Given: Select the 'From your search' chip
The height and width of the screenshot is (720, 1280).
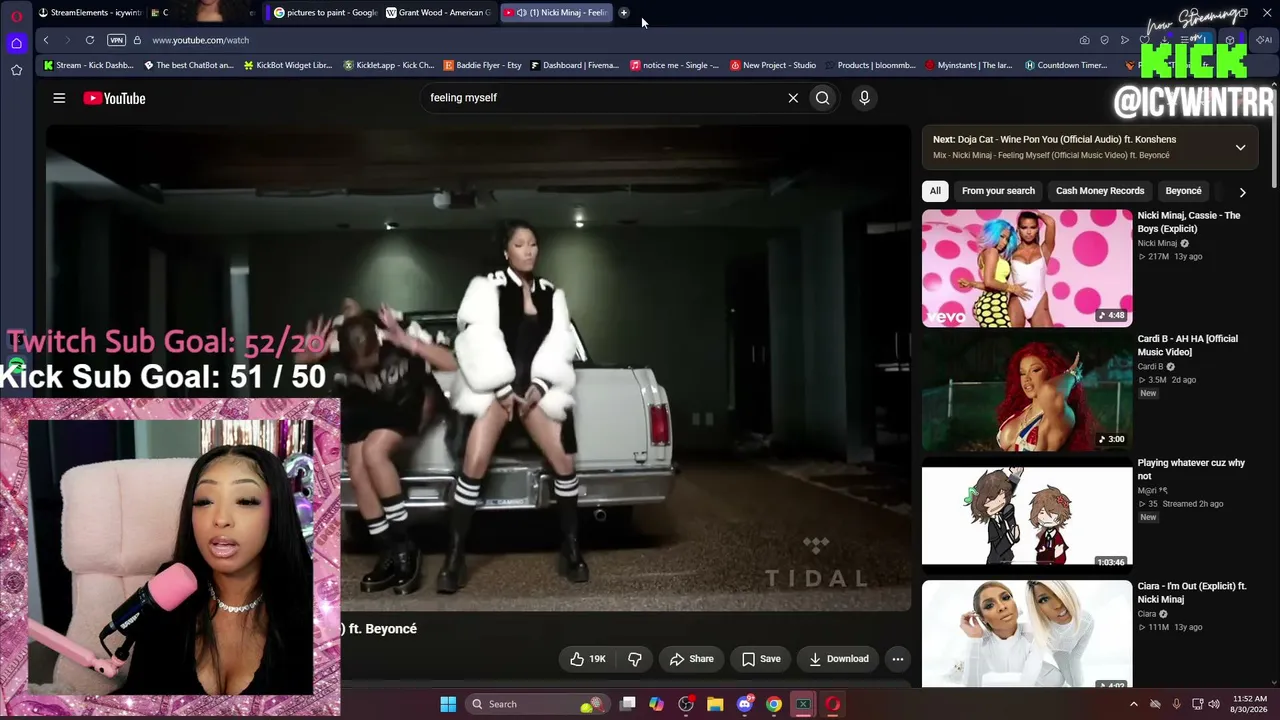Looking at the screenshot, I should pyautogui.click(x=998, y=191).
